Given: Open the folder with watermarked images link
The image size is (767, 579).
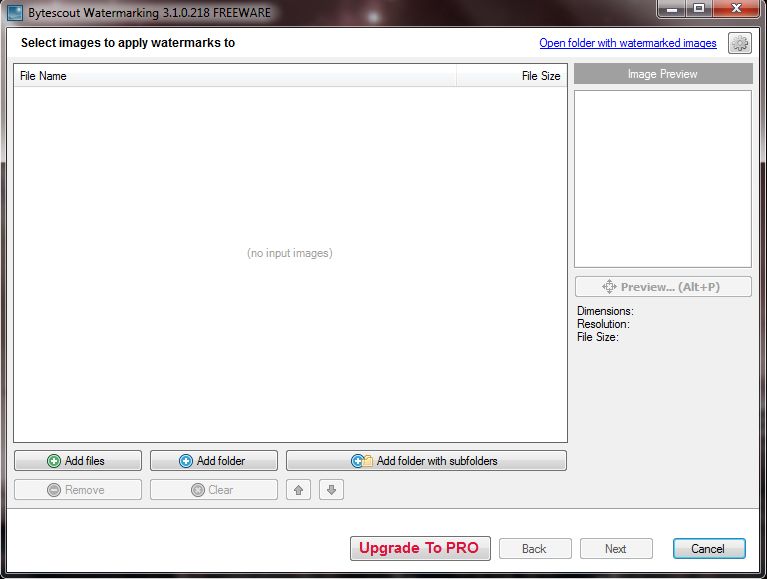Looking at the screenshot, I should click(628, 43).
